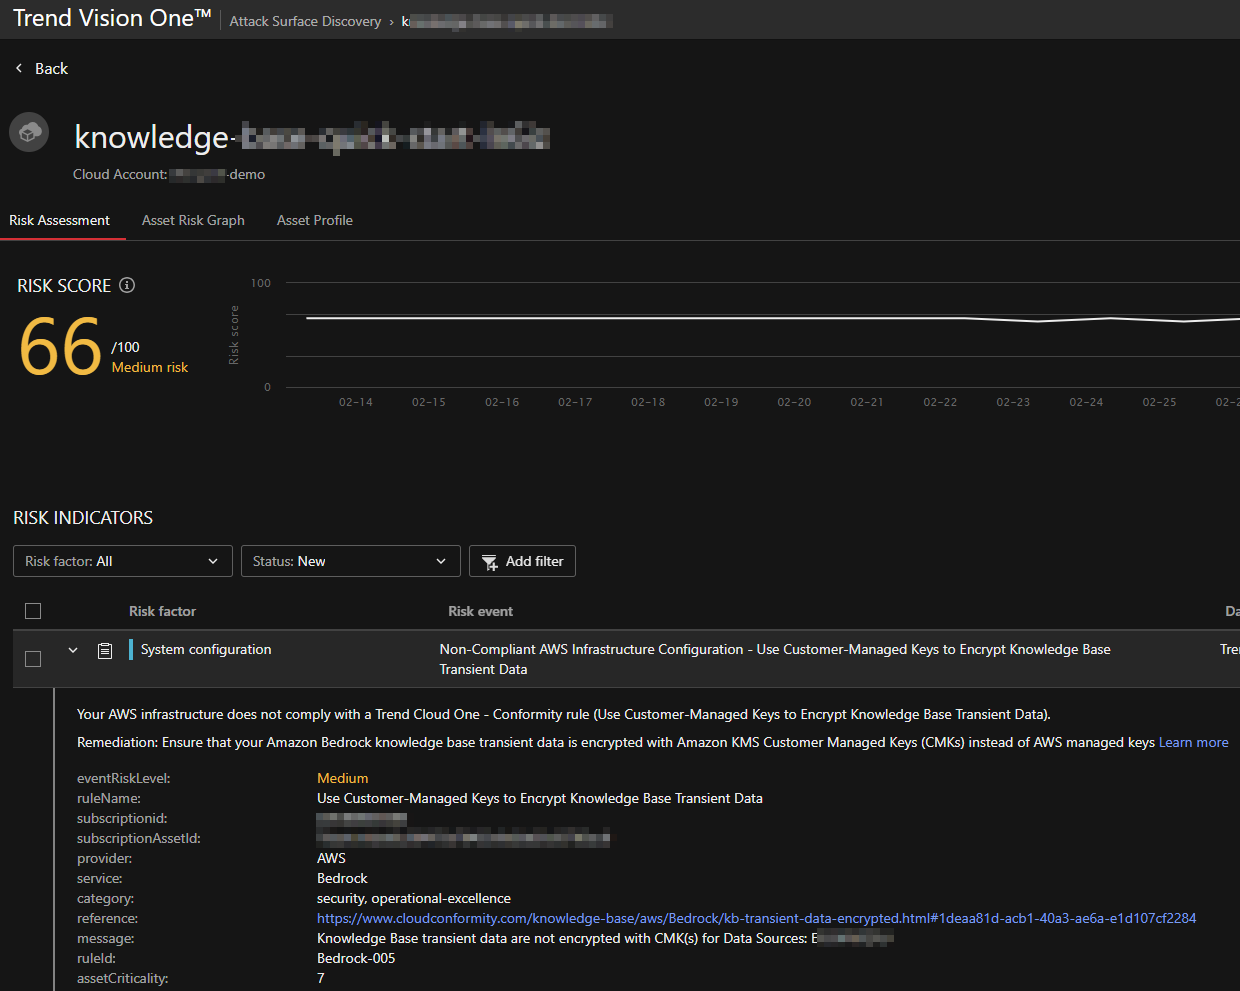1240x991 pixels.
Task: Click the Risk factor column header
Action: [x=162, y=611]
